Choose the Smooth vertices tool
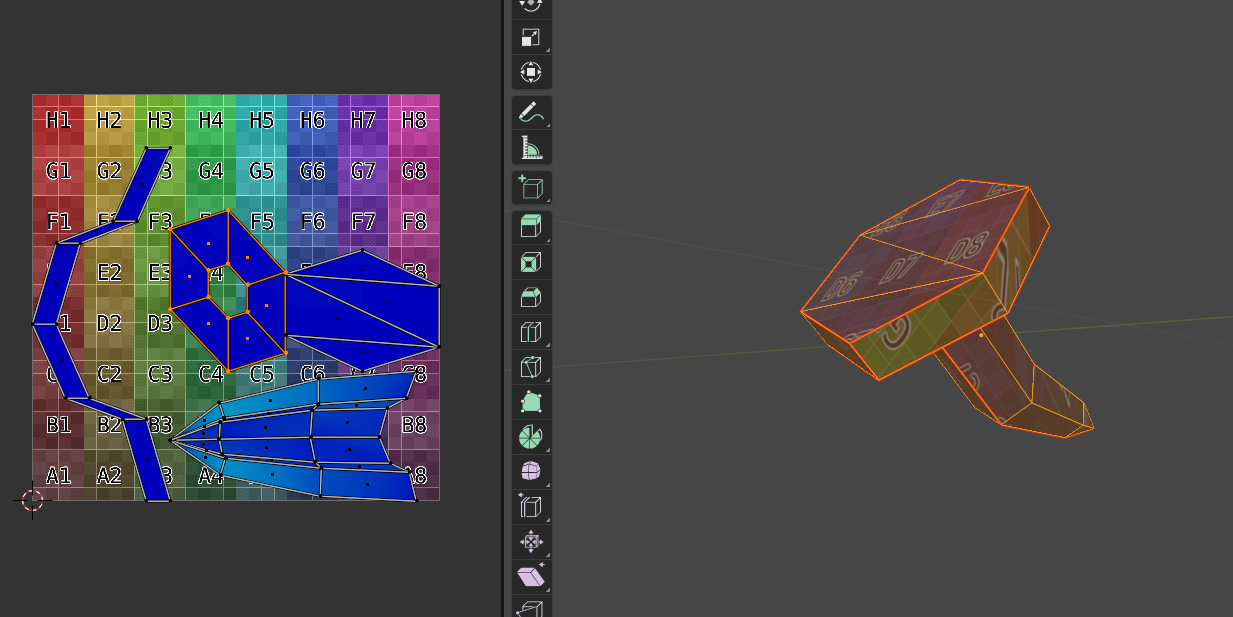Viewport: 1233px width, 617px height. (531, 471)
